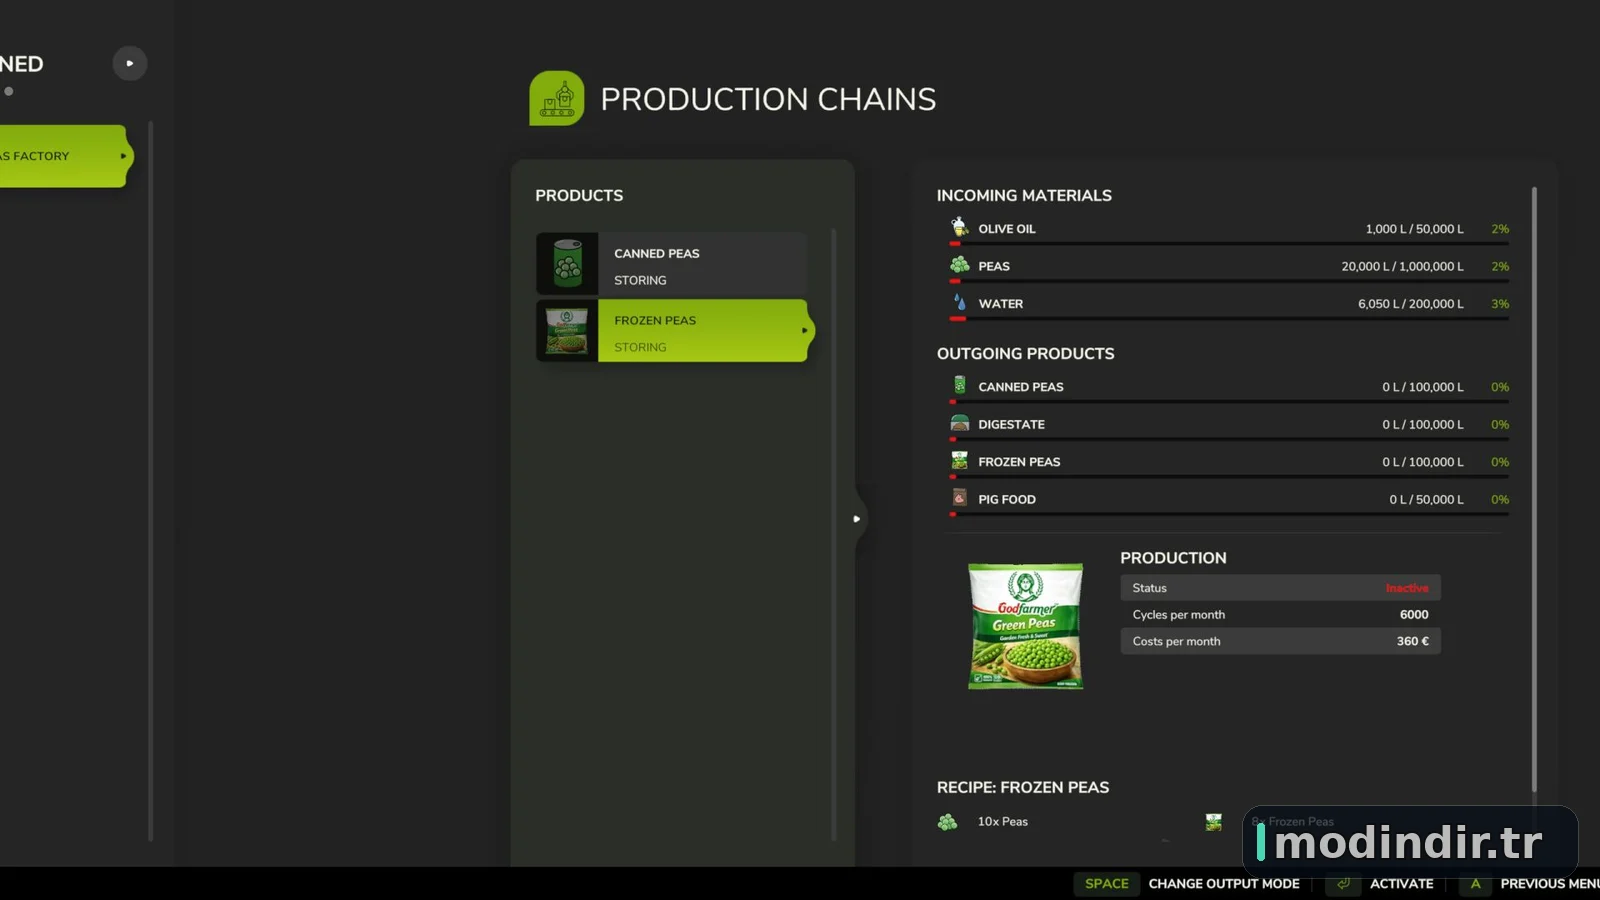Click the Digestate icon
The height and width of the screenshot is (900, 1600).
[x=960, y=423]
